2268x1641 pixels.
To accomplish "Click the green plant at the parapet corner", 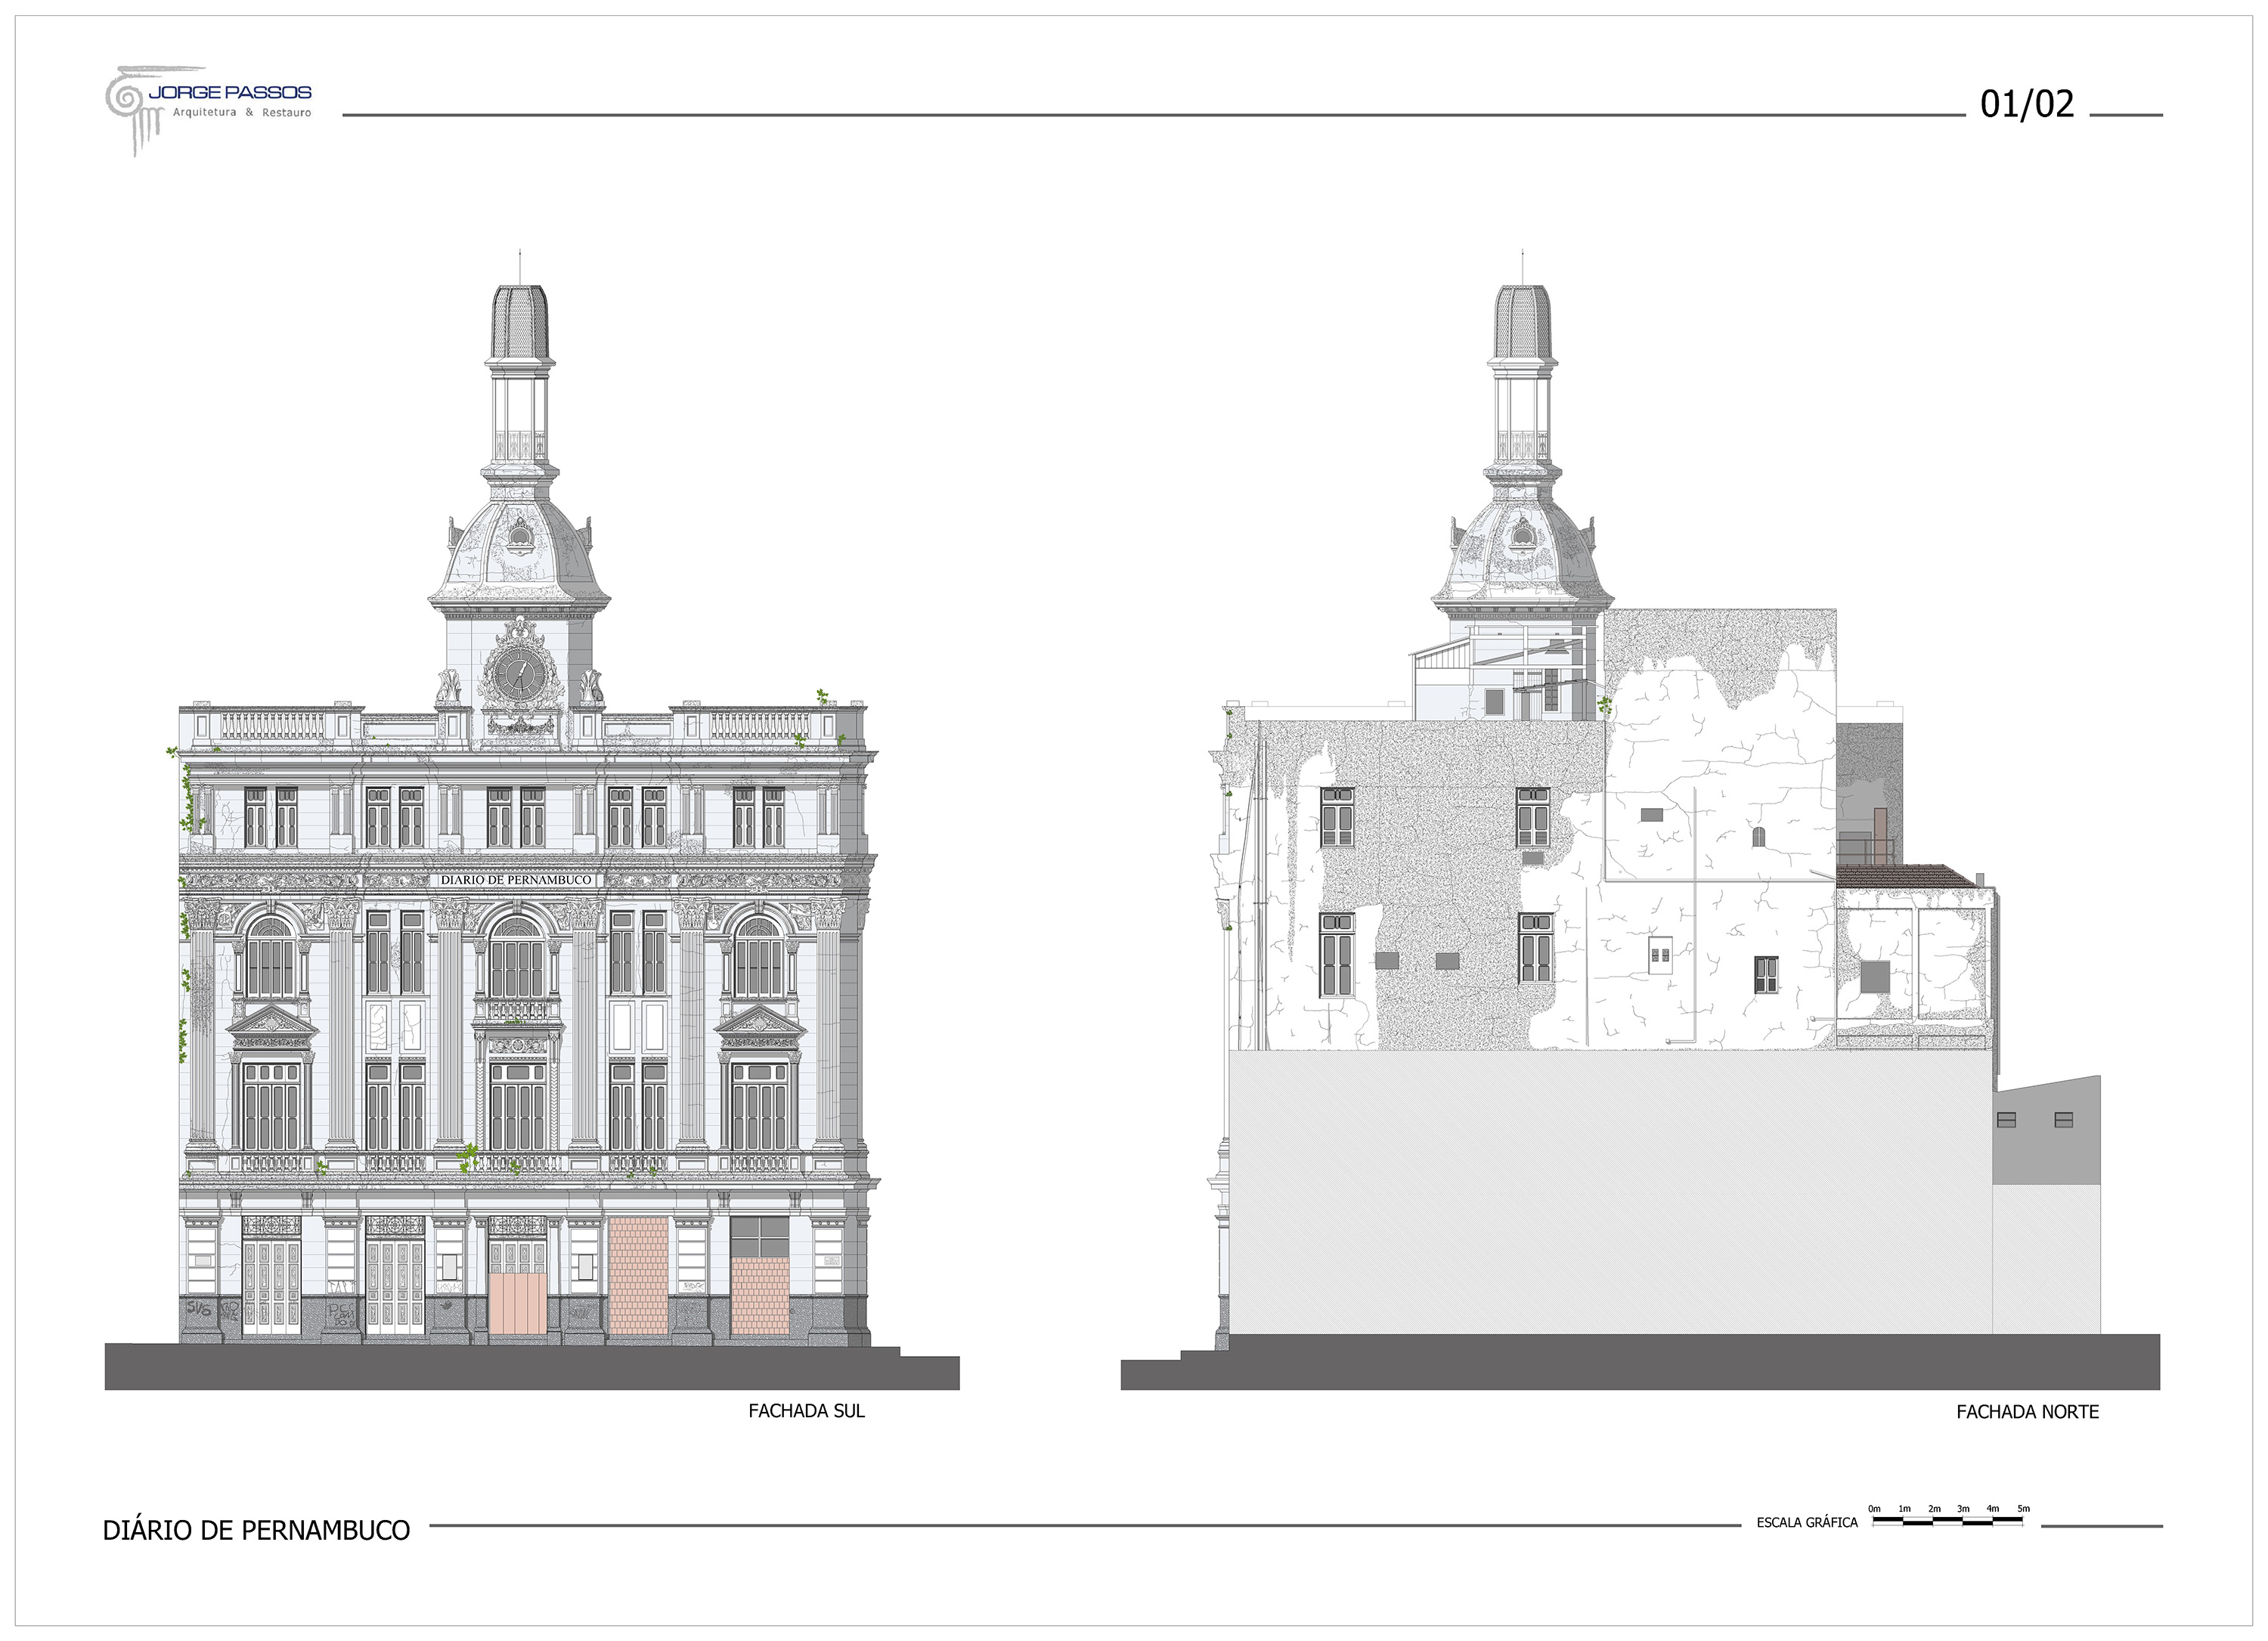I will click(822, 696).
